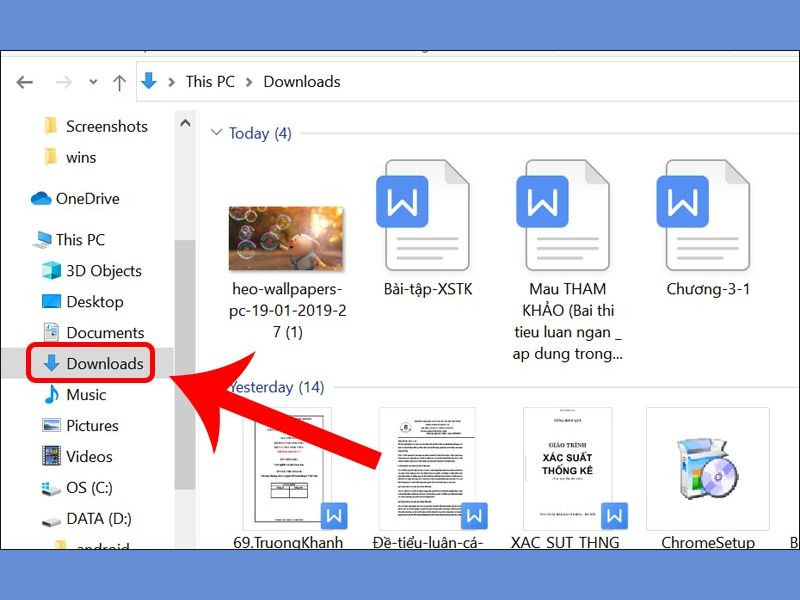This screenshot has width=800, height=600.
Task: Open Desktop in the navigation pane
Action: point(82,302)
